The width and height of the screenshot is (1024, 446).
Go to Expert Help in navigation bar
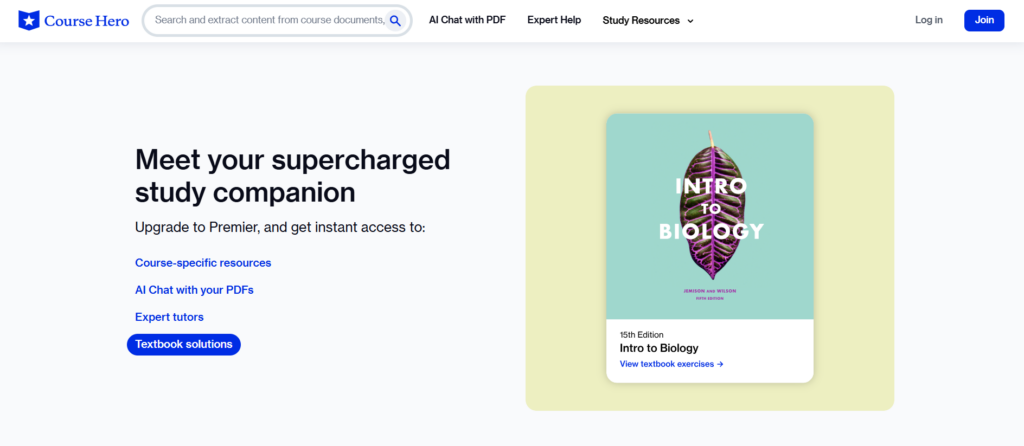[x=554, y=20]
